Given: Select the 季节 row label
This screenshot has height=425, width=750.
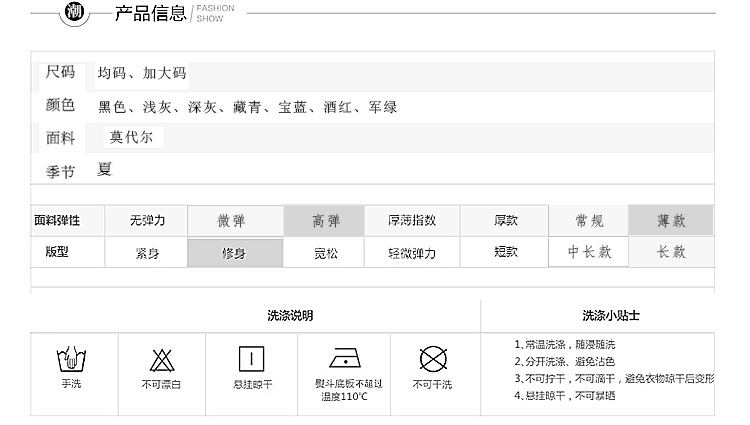Looking at the screenshot, I should click(60, 172).
